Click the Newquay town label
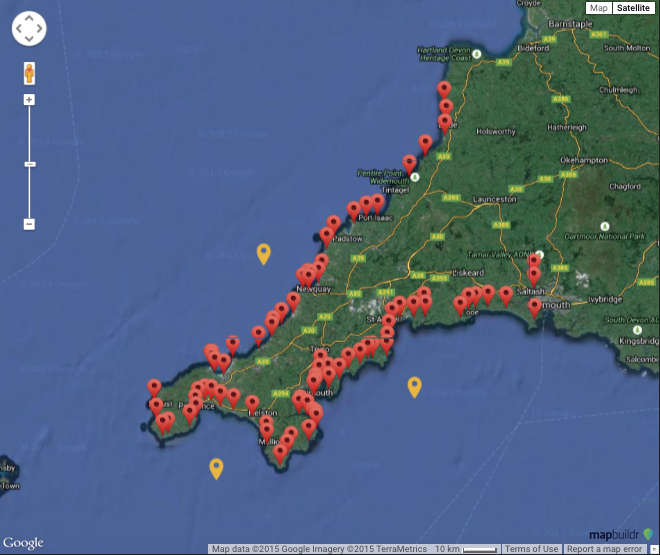 coord(314,289)
